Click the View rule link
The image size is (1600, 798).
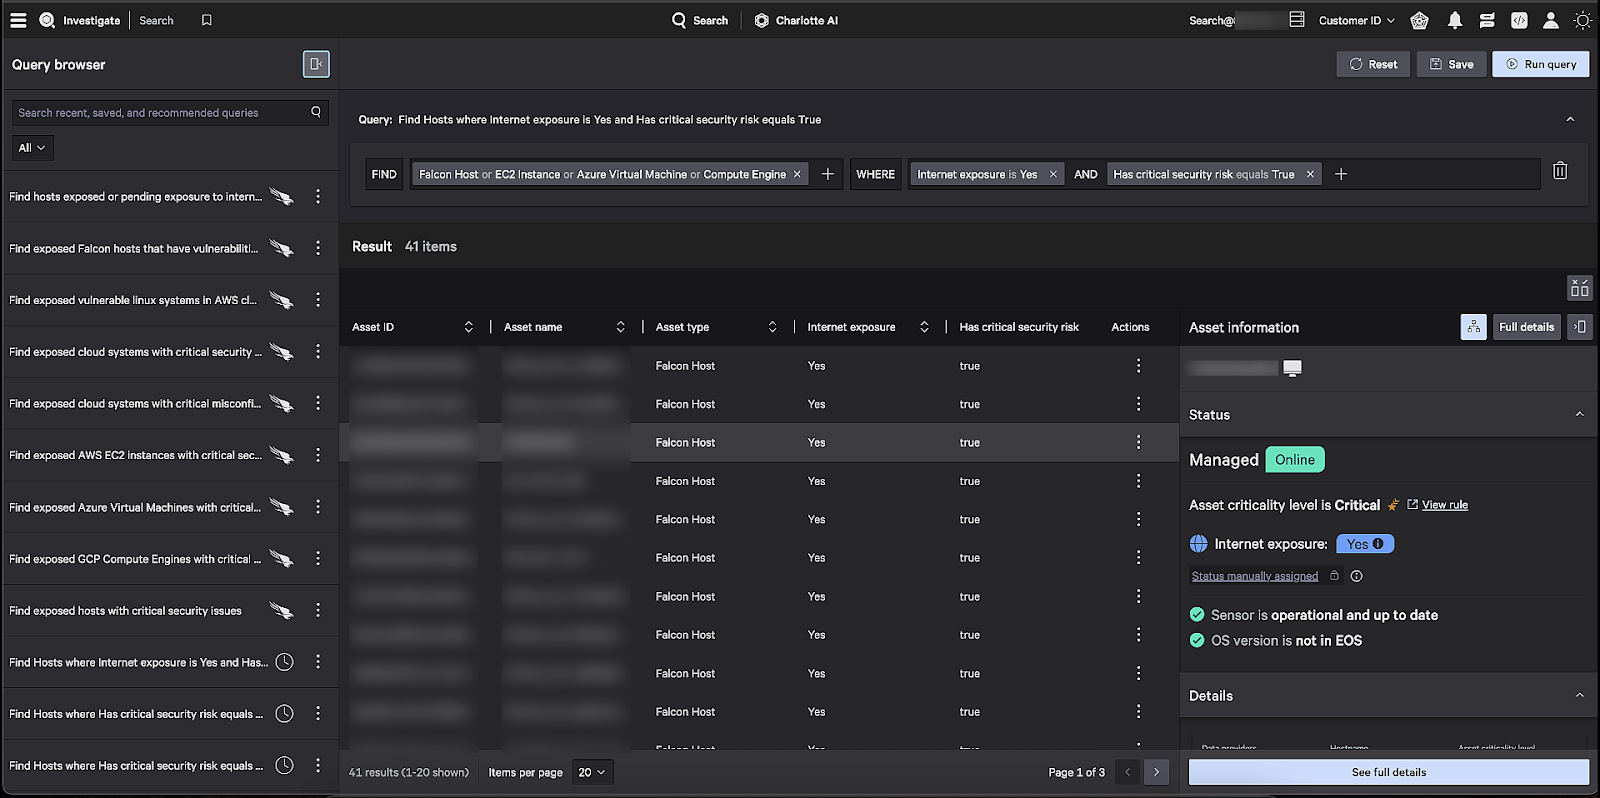tap(1445, 505)
